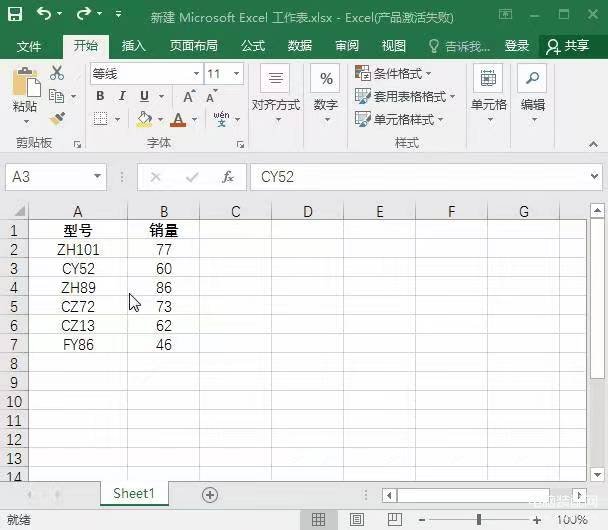
Task: Cut selection with the scissors icon
Action: [x=57, y=73]
